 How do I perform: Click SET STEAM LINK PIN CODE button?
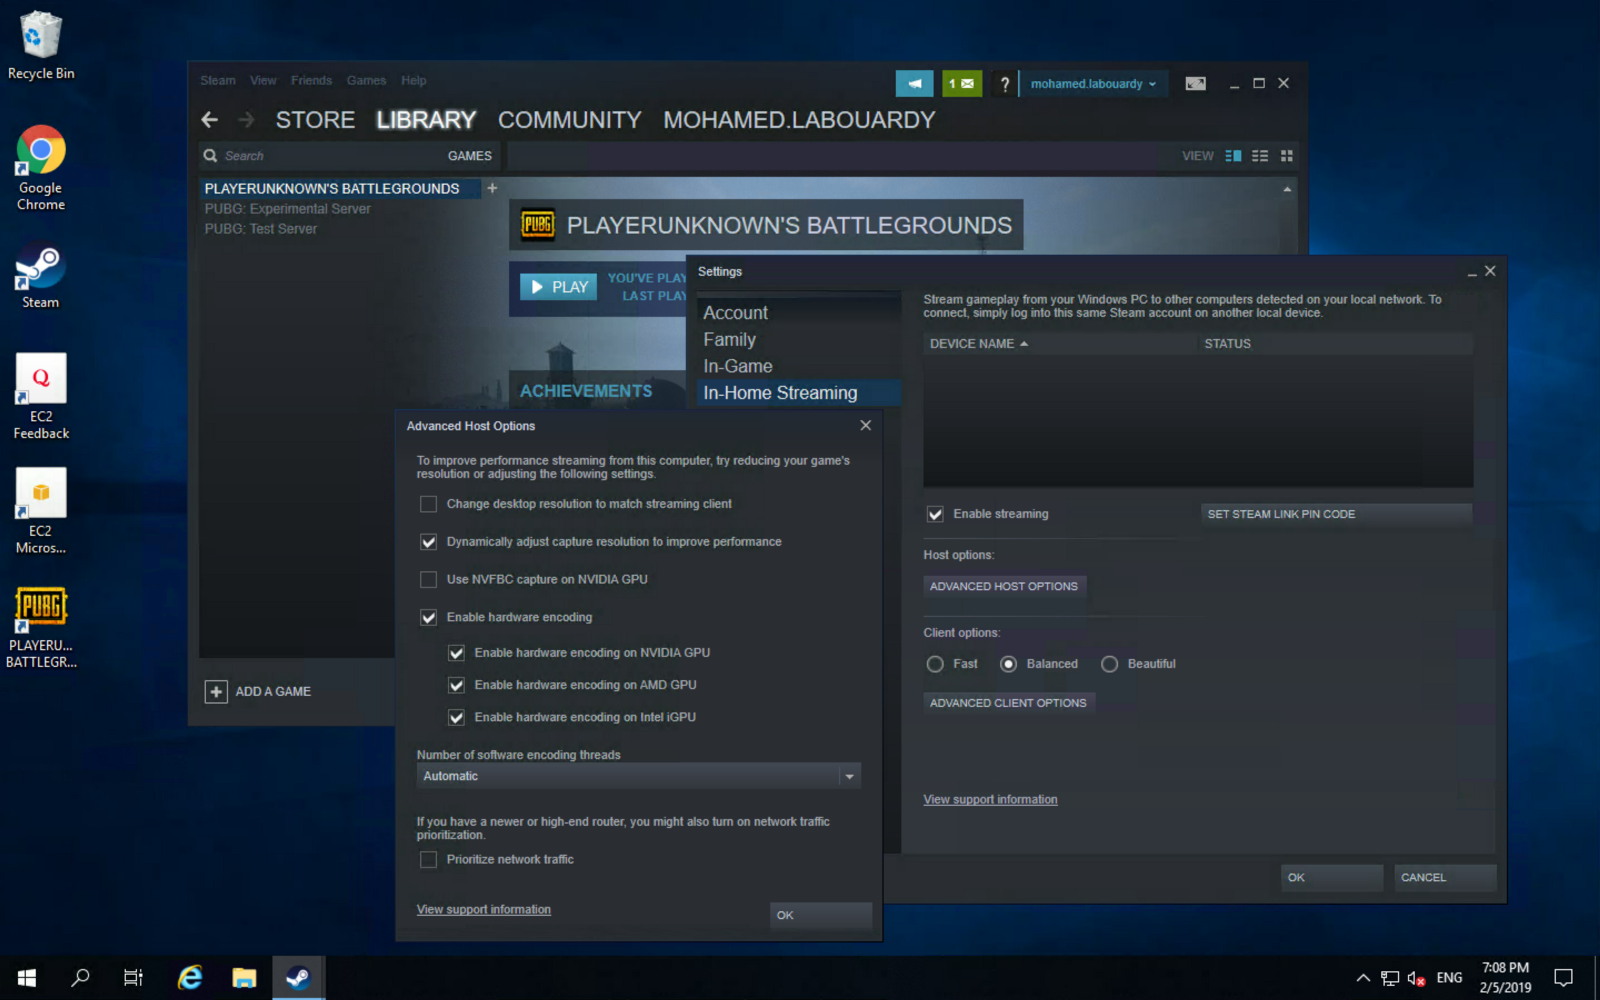coord(1336,514)
